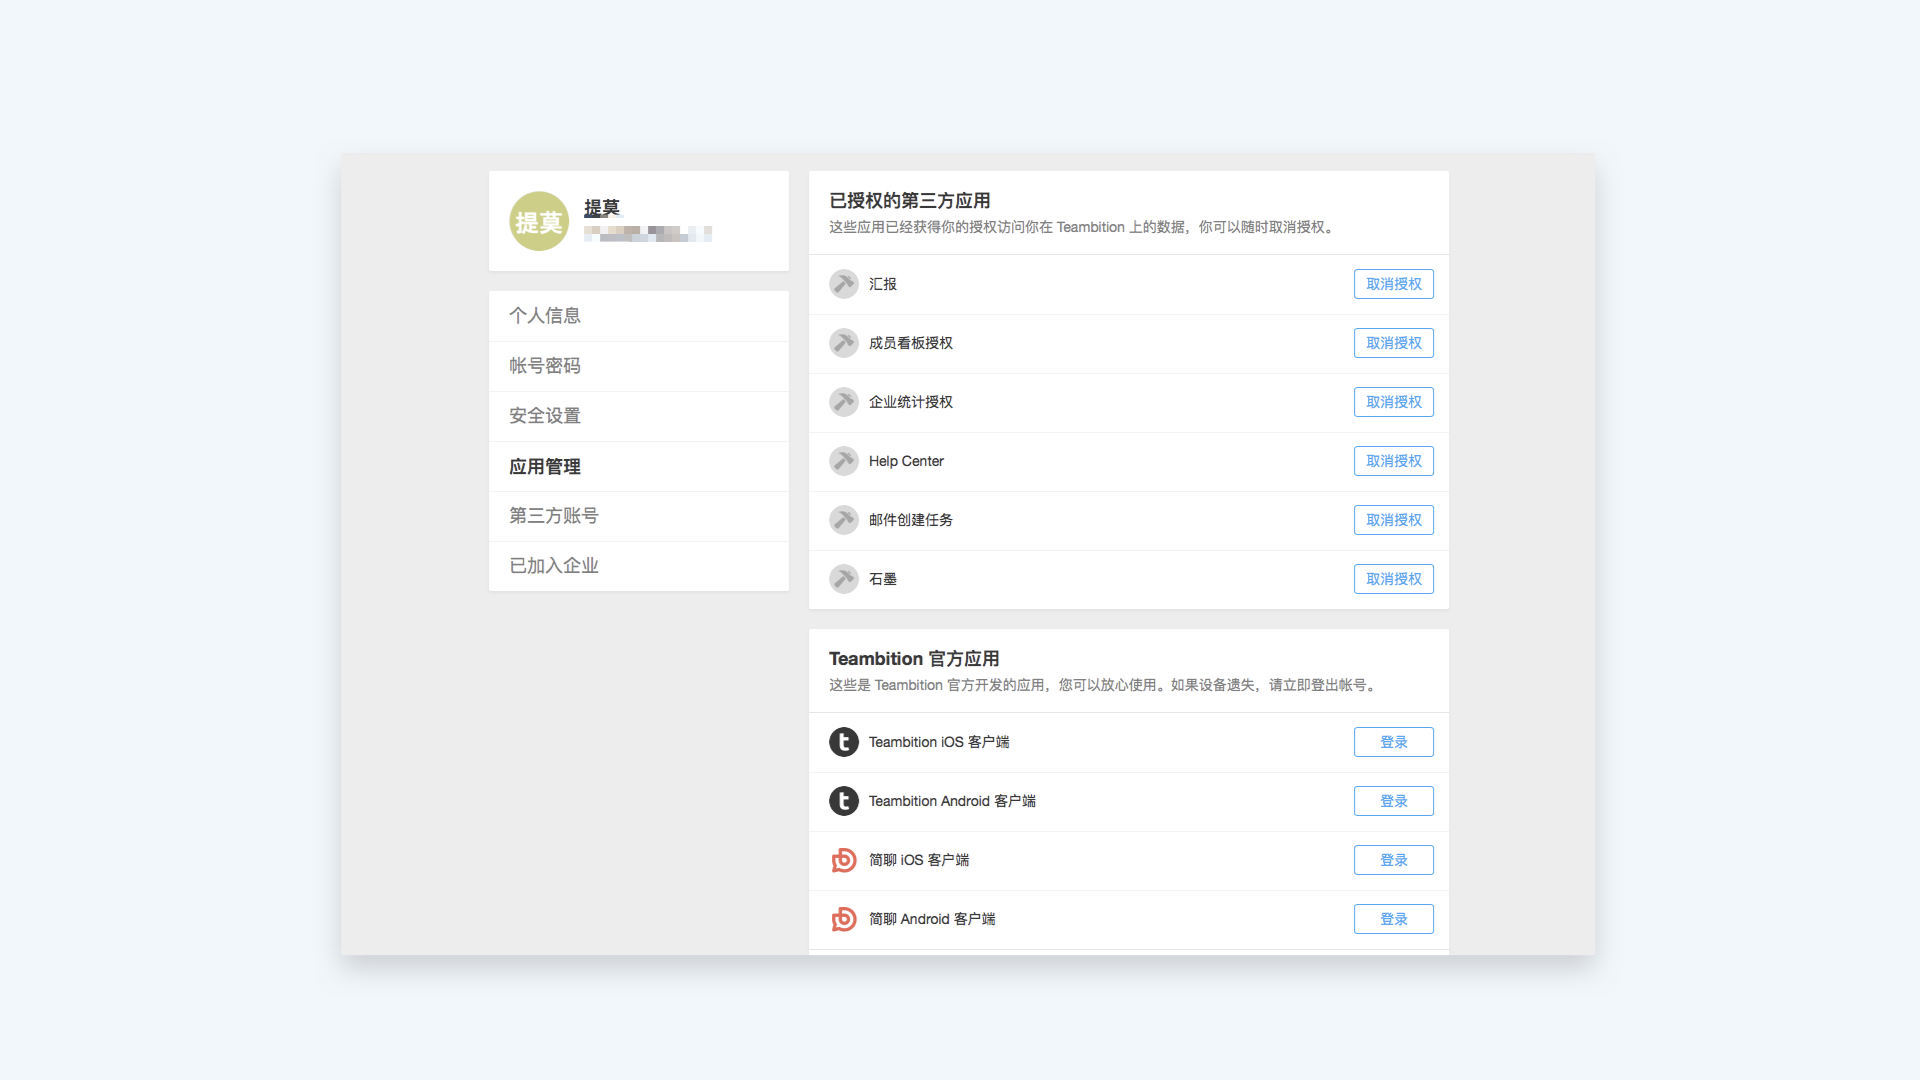View the 已加入企业 section

coord(639,566)
